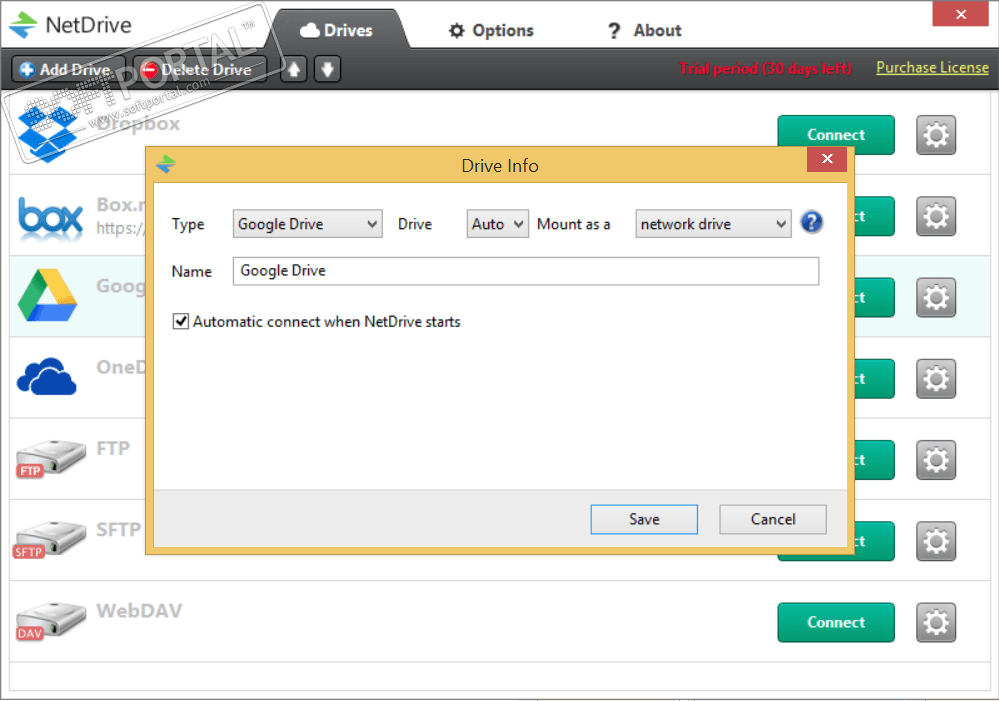
Task: Move selected drive up with the arrow icon
Action: [x=294, y=69]
